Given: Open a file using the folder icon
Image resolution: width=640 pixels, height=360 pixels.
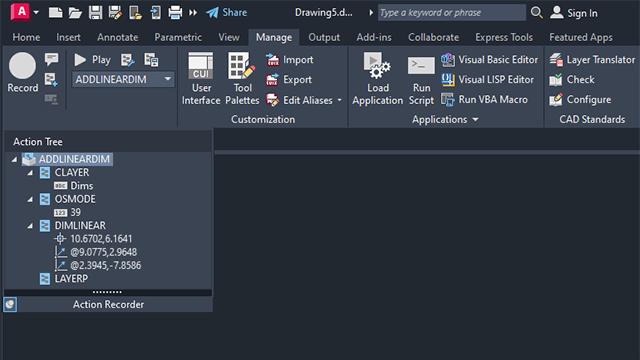Looking at the screenshot, I should coord(75,13).
